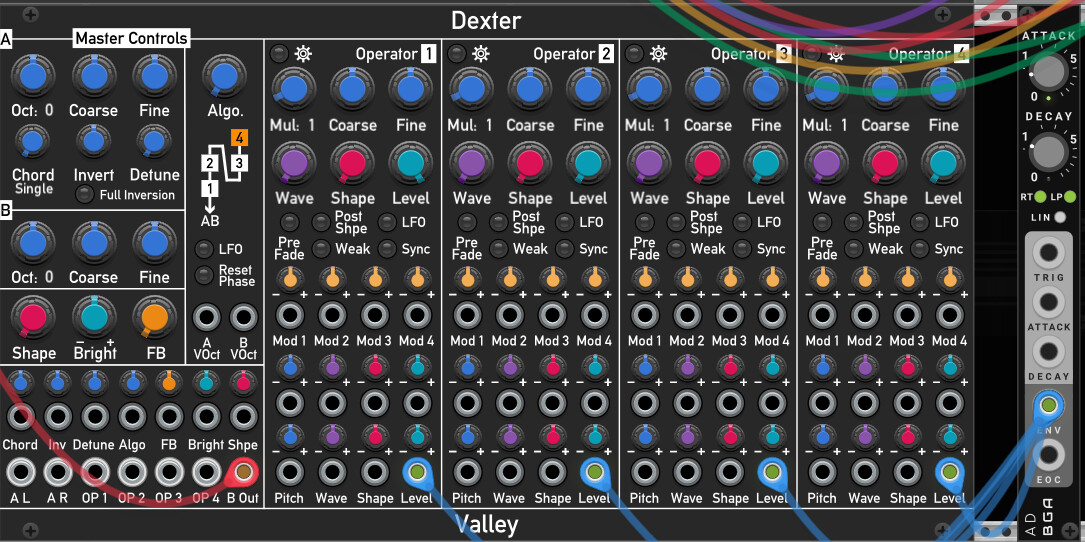
Task: Click Operator 3 Shape CV input jack
Action: point(729,472)
